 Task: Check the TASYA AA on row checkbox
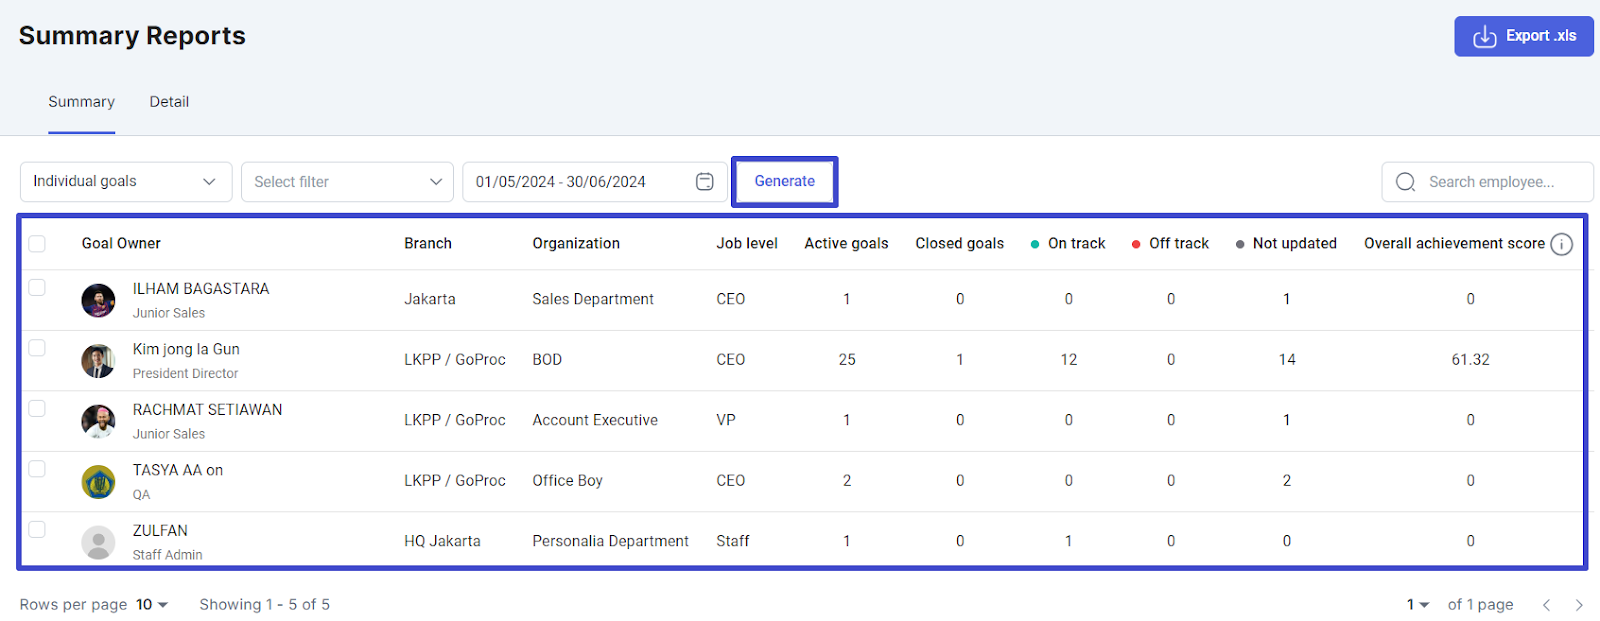tap(37, 469)
